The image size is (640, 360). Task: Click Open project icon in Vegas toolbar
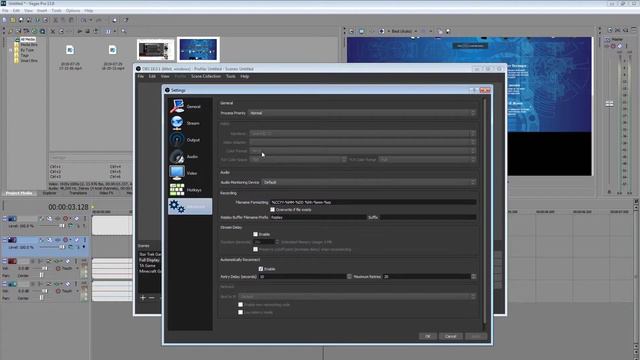[13, 20]
